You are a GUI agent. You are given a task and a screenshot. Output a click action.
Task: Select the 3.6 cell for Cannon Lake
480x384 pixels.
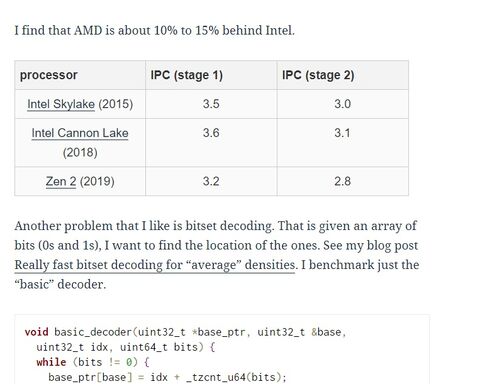[211, 133]
